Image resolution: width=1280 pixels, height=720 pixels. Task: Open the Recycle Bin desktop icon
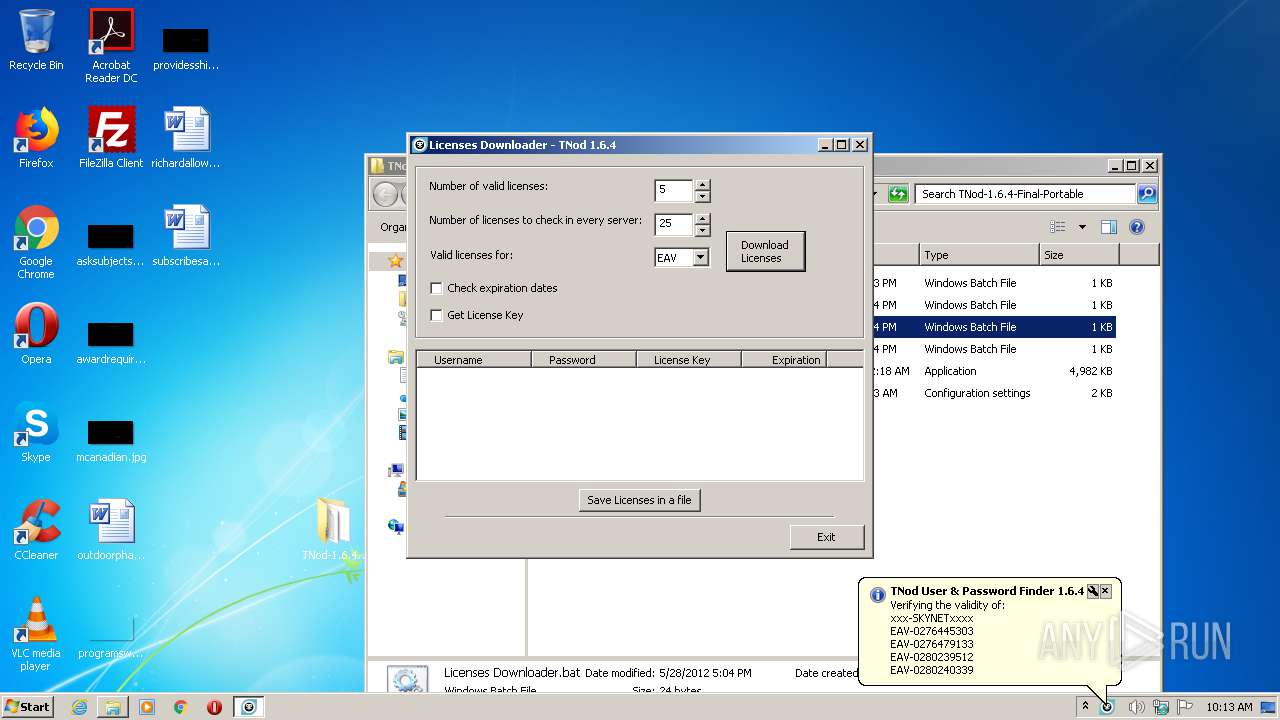(36, 40)
